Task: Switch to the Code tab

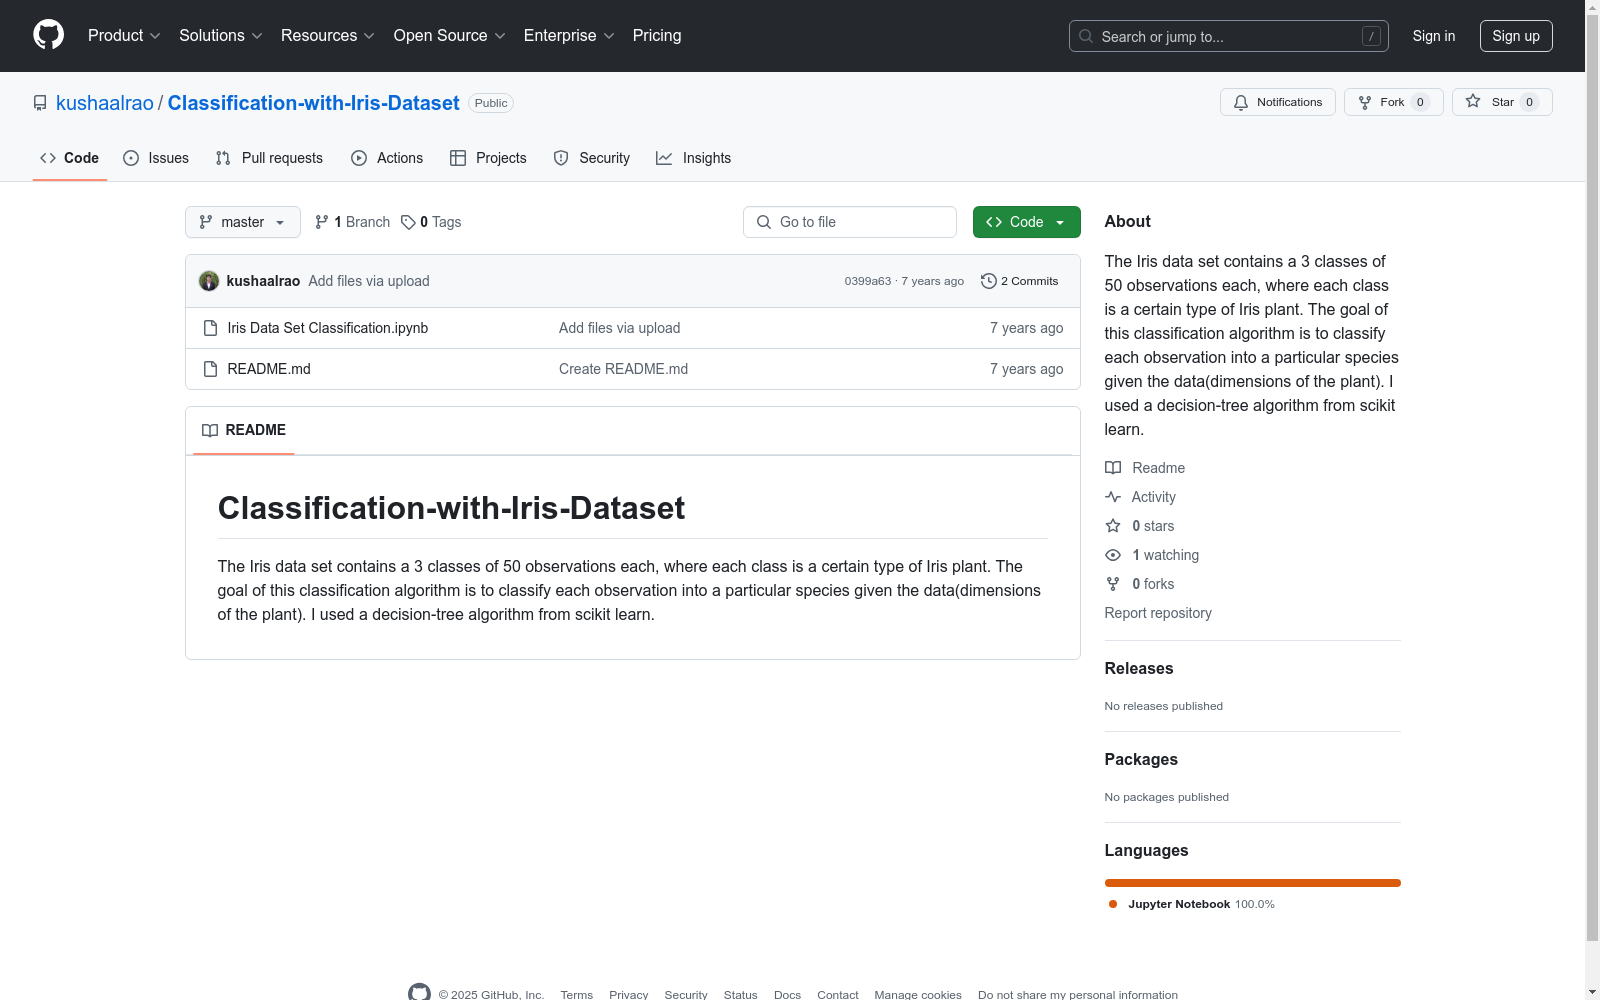Action: pyautogui.click(x=70, y=158)
